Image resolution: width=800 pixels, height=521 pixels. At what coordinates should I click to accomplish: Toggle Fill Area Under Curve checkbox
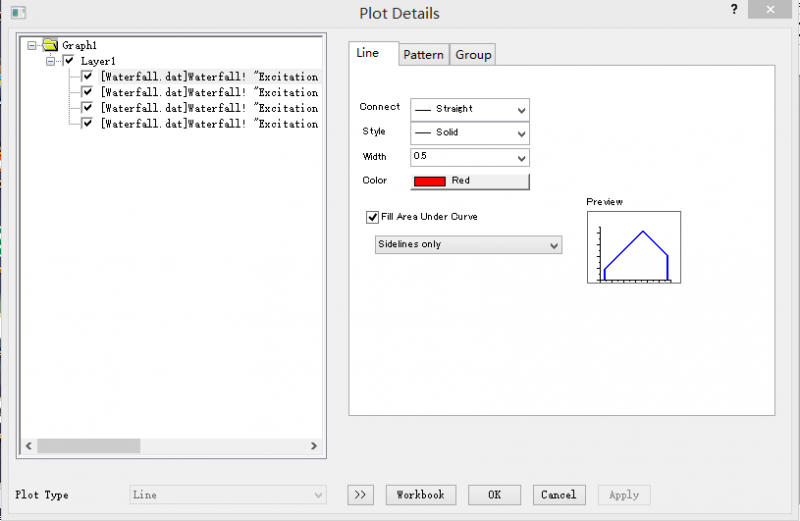(373, 216)
